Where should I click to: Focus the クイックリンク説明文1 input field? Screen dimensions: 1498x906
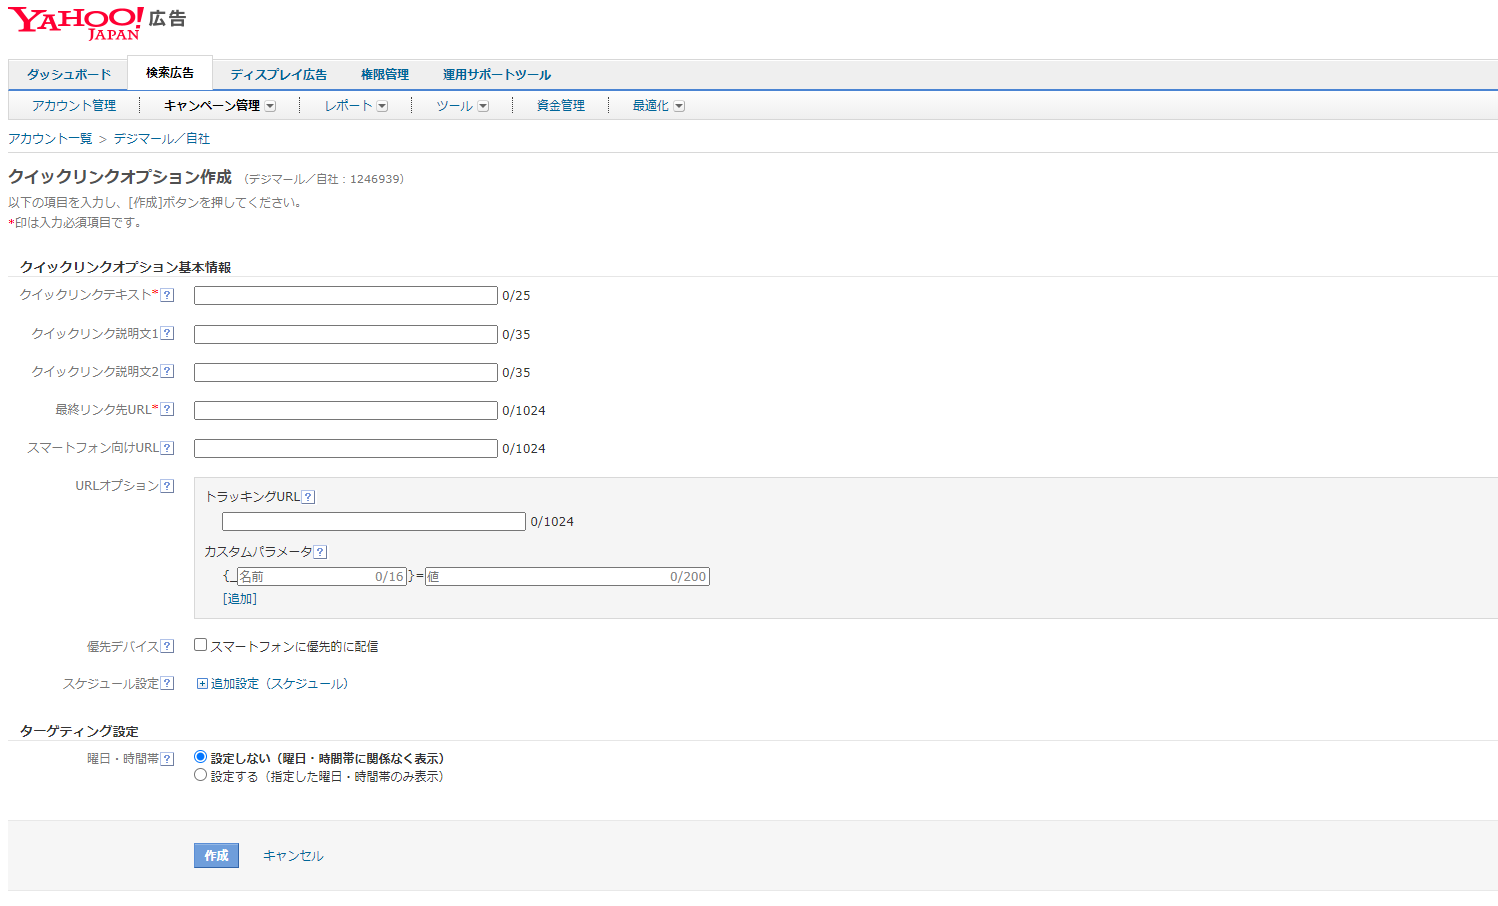click(346, 334)
